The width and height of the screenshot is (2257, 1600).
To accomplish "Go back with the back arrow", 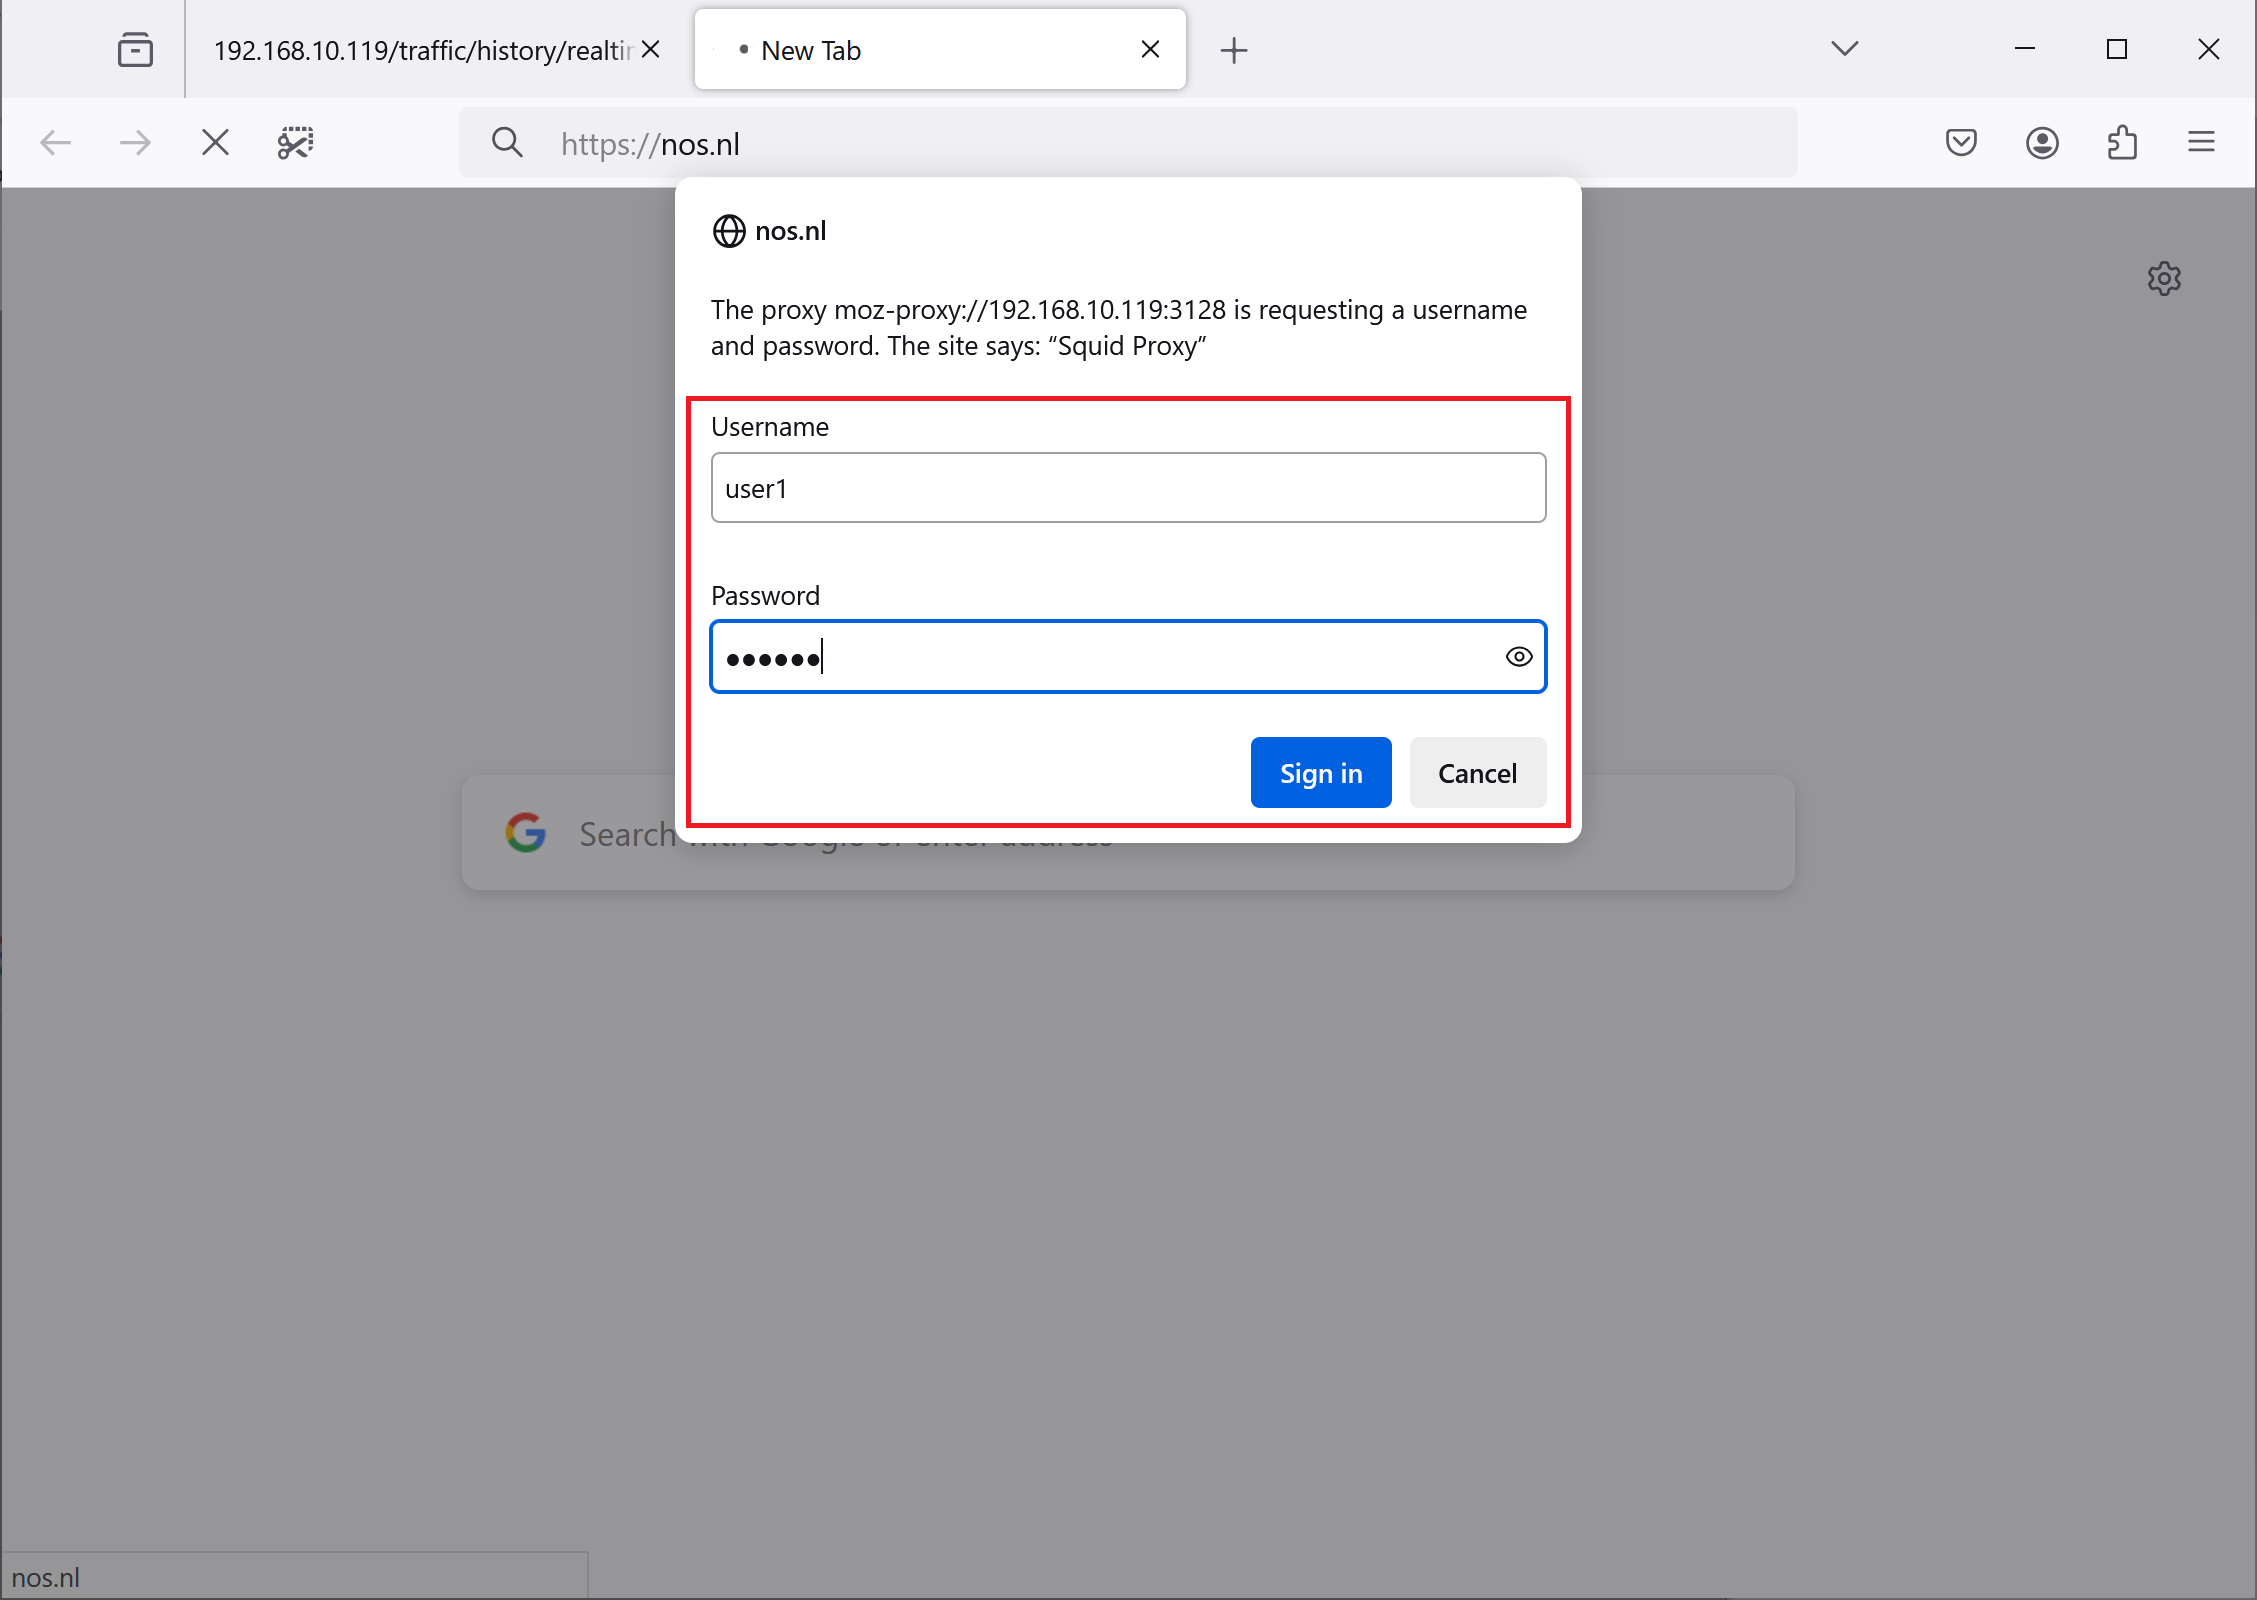I will [x=56, y=143].
